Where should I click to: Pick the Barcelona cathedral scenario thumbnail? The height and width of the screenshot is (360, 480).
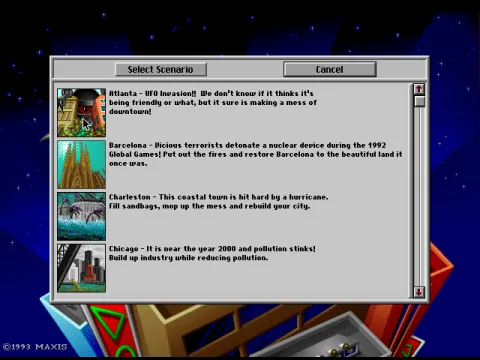tap(81, 165)
